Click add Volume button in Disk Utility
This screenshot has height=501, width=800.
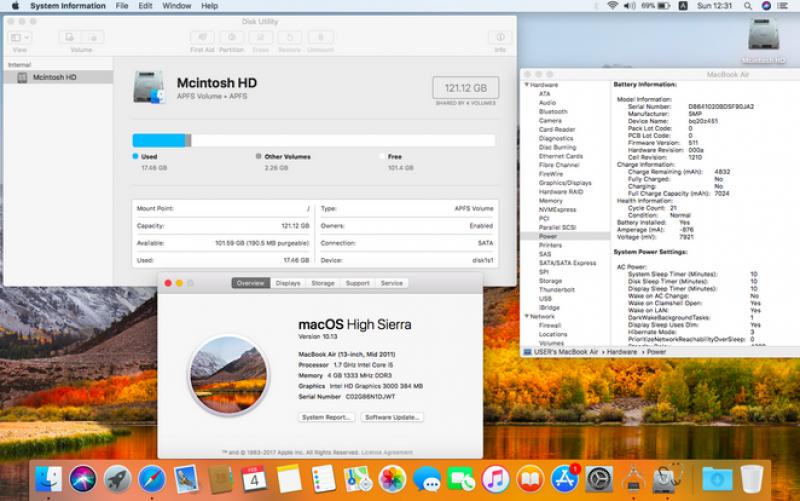point(69,37)
